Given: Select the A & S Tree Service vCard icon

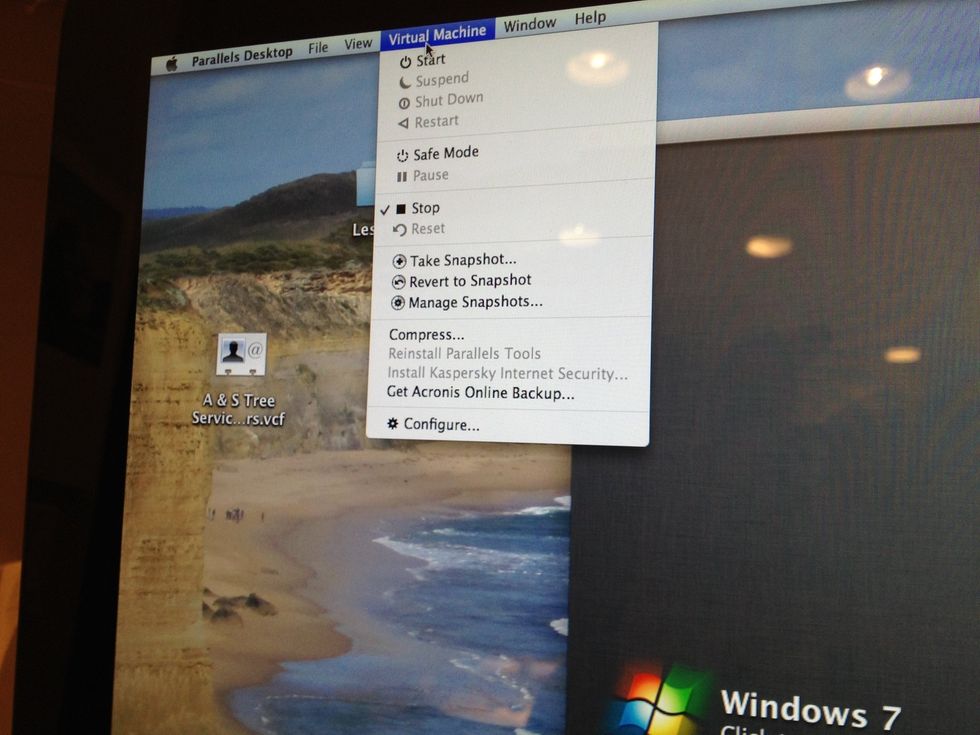Looking at the screenshot, I should tap(241, 354).
